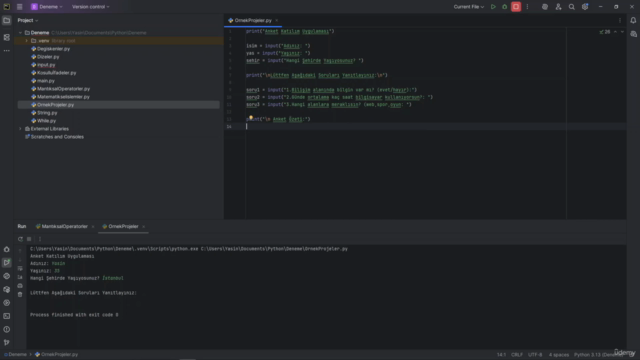Toggle soft-wrap in Run console
Viewport: 640px width, 360px height.
tap(20, 269)
